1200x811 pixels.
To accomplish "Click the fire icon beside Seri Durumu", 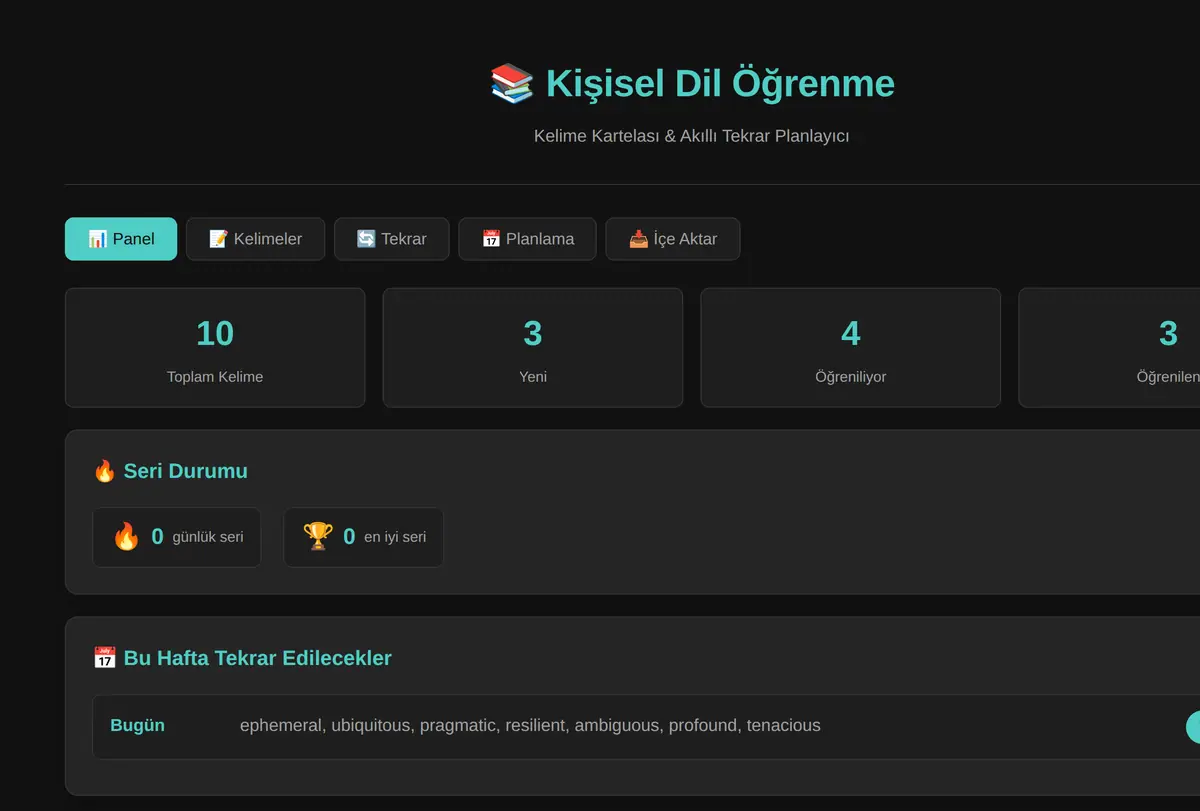I will (x=104, y=471).
